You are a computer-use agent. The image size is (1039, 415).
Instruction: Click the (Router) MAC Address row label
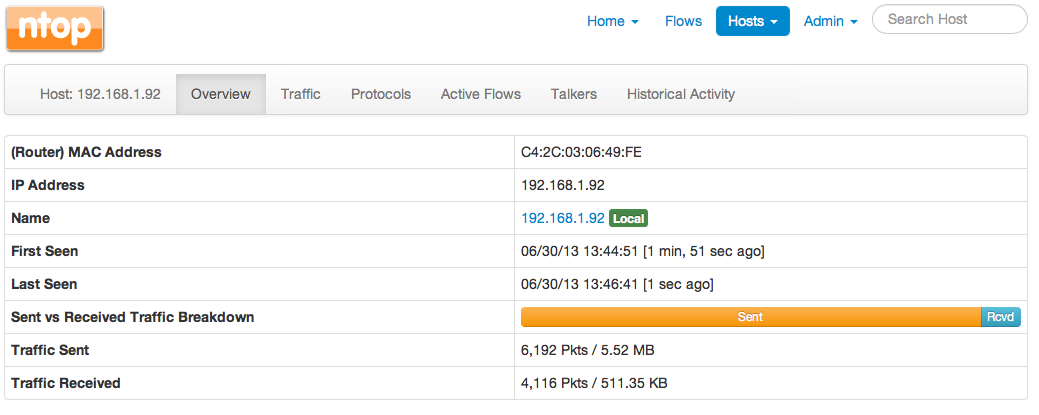86,152
